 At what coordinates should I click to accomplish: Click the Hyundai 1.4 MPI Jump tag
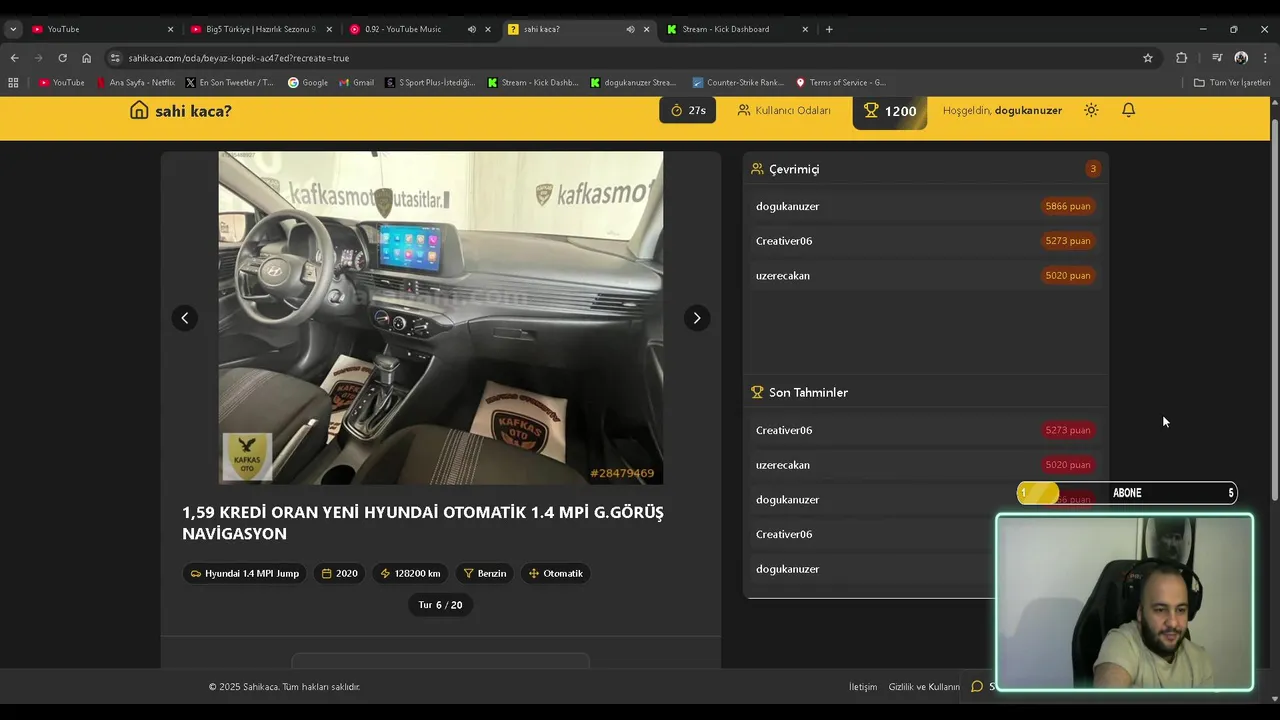click(x=244, y=573)
